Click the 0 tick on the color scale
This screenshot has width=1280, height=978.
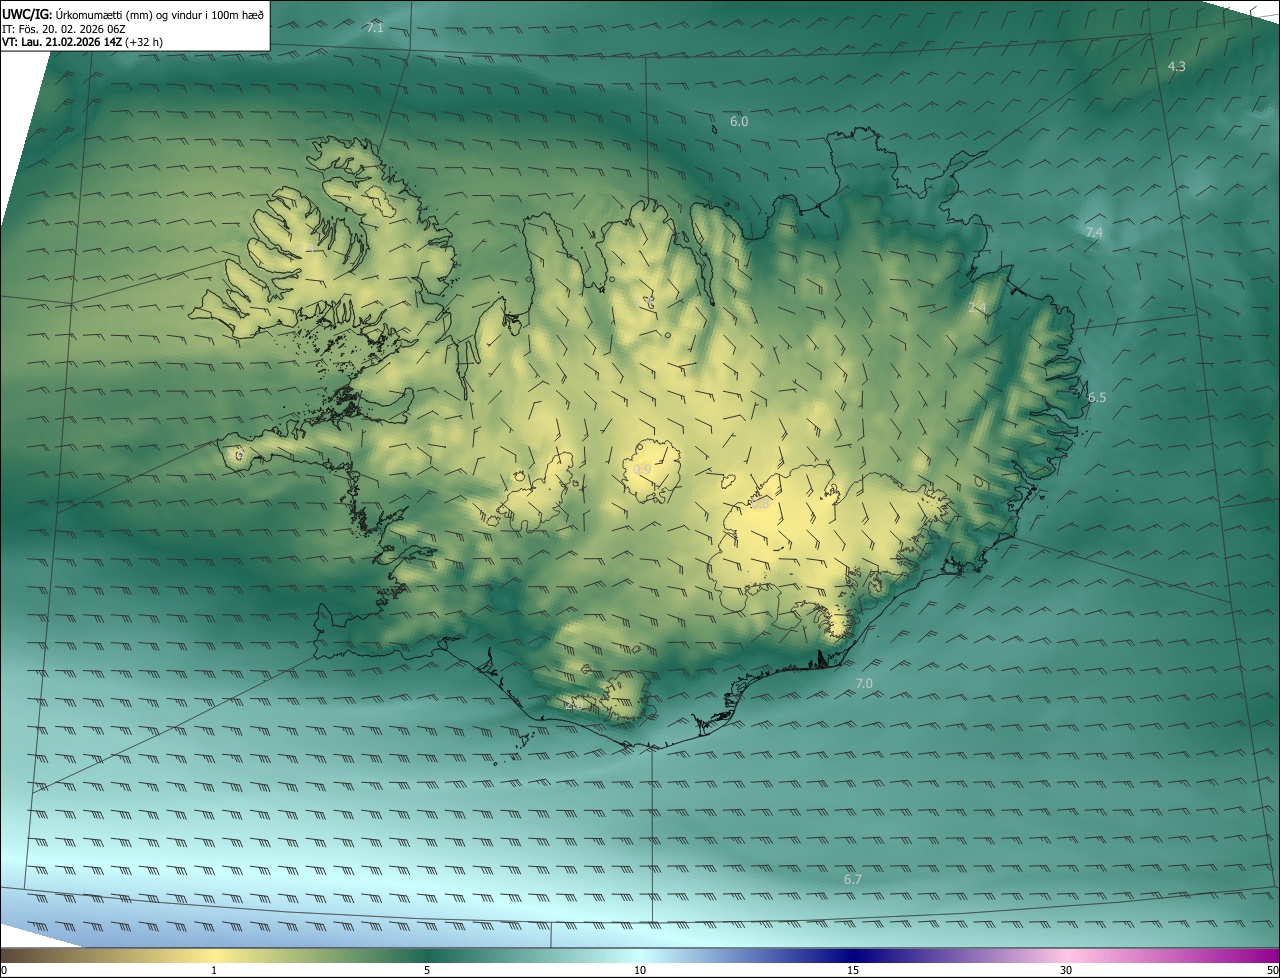pyautogui.click(x=4, y=970)
